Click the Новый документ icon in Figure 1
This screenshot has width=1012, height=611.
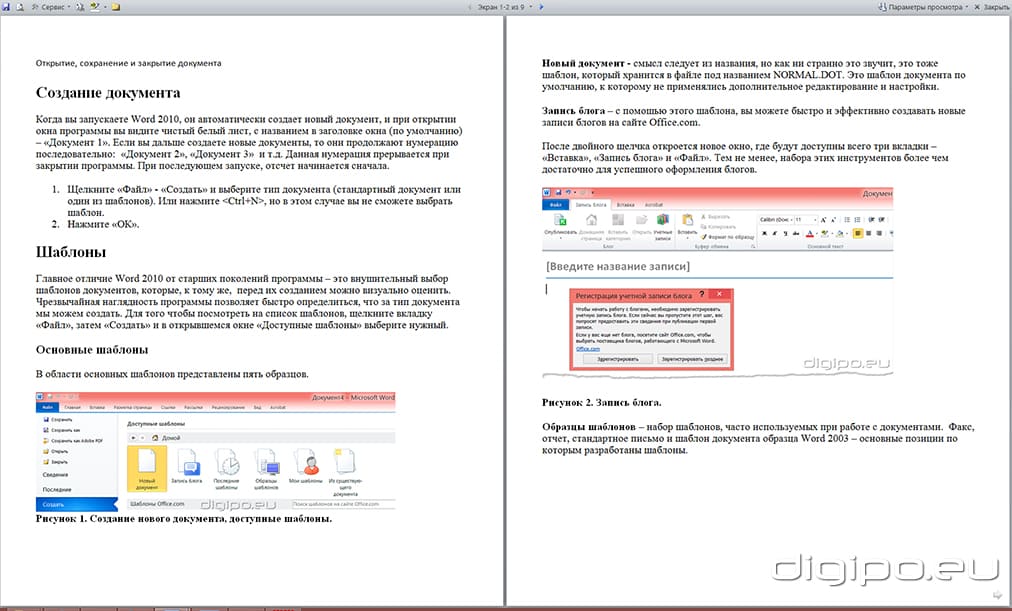click(147, 465)
